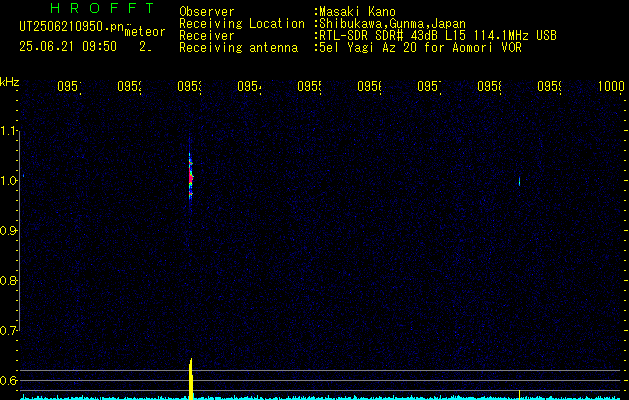Click the kHz axis unit label
This screenshot has width=629, height=400.
(10, 82)
